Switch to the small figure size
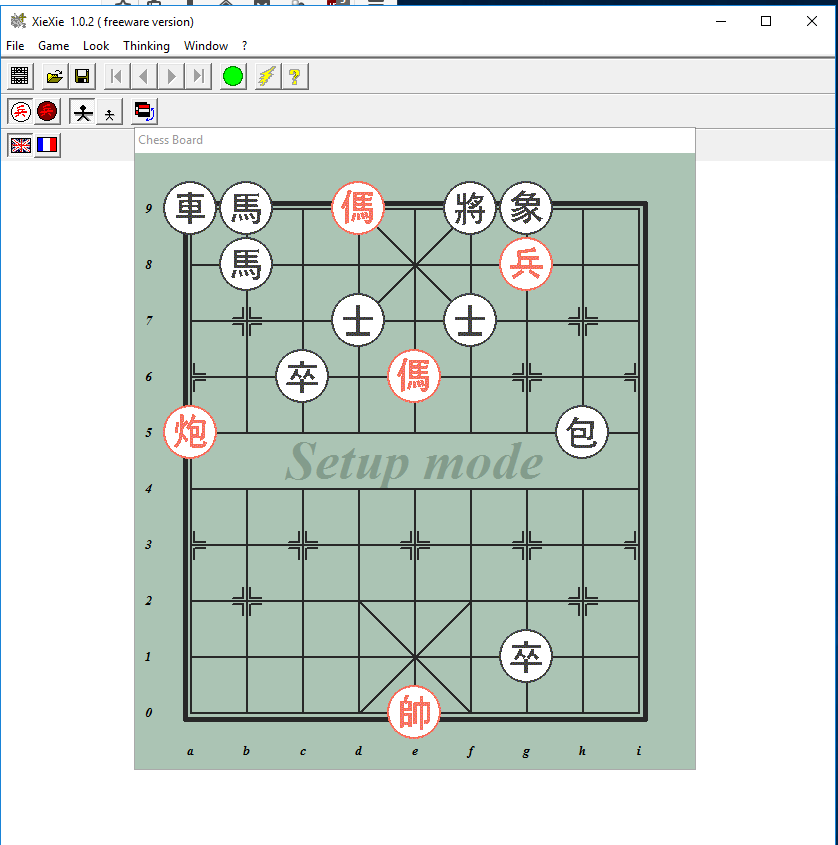The width and height of the screenshot is (838, 845). [109, 112]
